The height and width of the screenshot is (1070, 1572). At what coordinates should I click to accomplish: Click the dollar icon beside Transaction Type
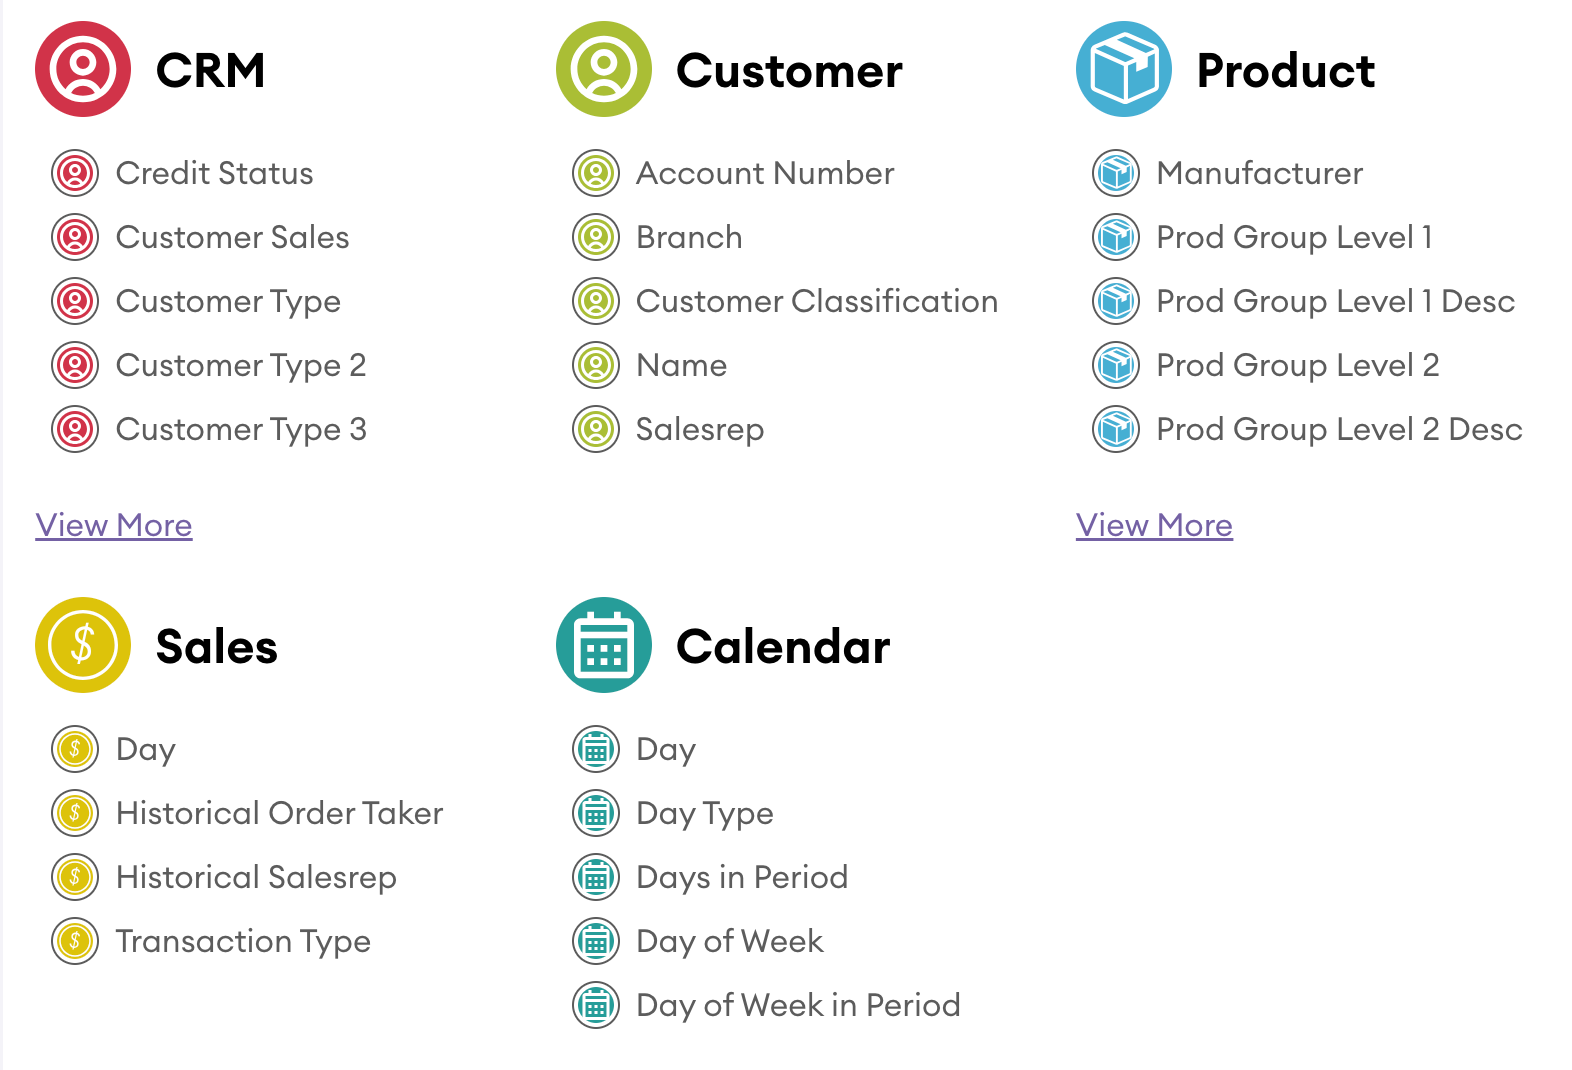75,941
